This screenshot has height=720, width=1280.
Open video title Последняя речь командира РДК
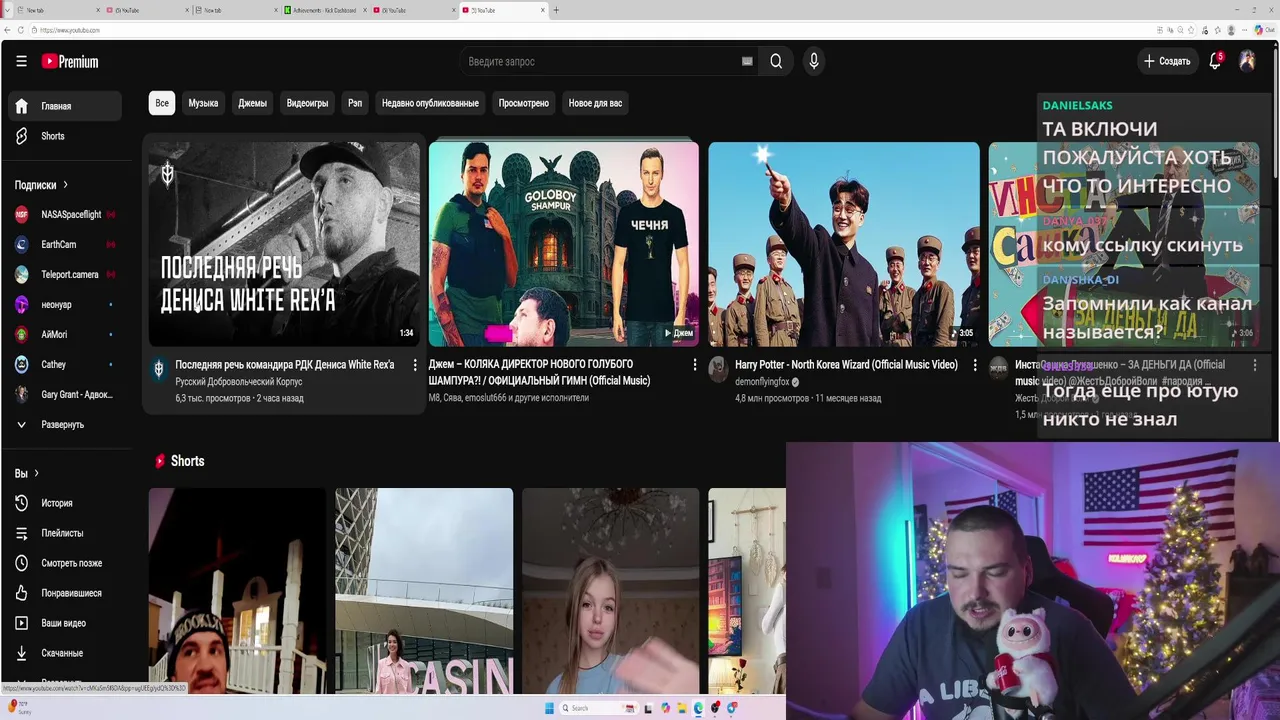click(x=285, y=365)
